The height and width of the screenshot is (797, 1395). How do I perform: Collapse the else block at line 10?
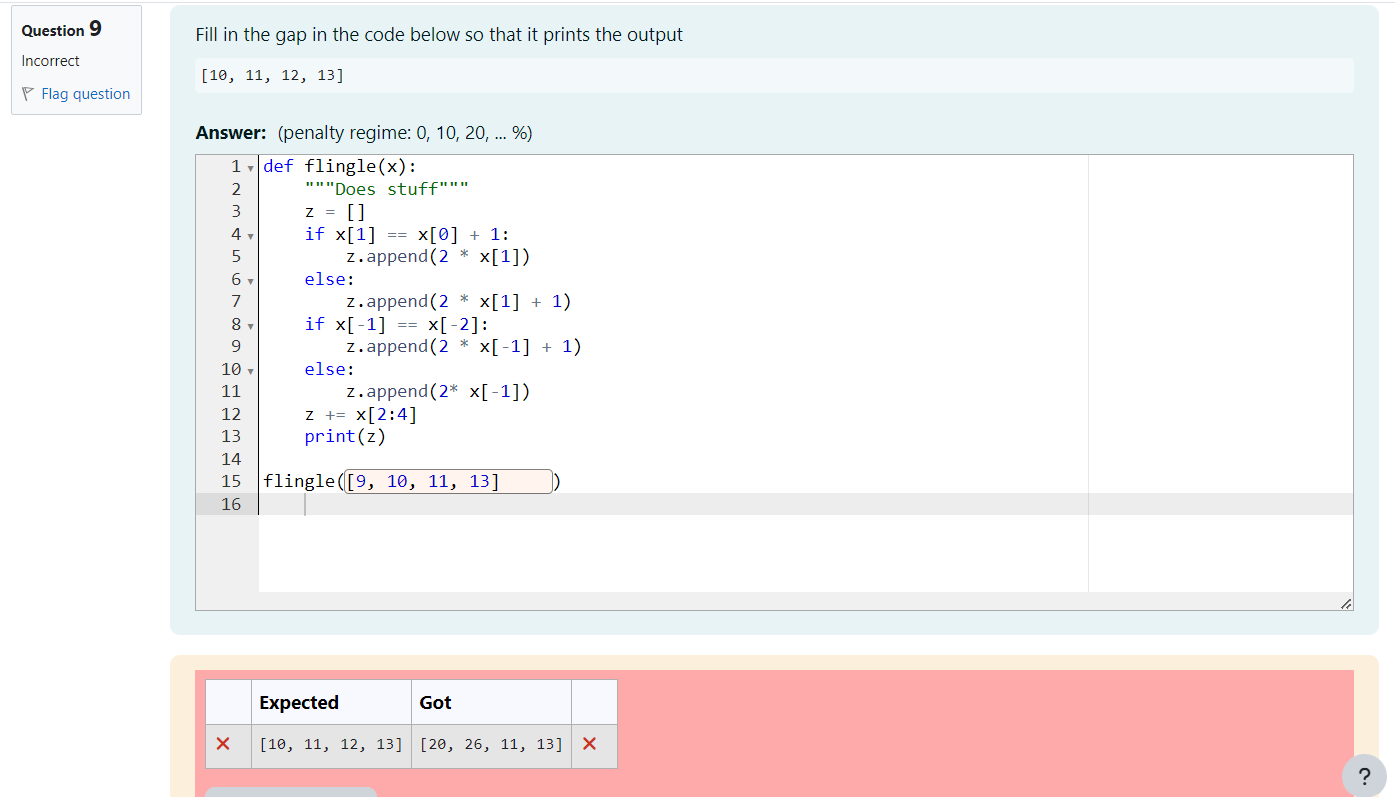click(249, 370)
